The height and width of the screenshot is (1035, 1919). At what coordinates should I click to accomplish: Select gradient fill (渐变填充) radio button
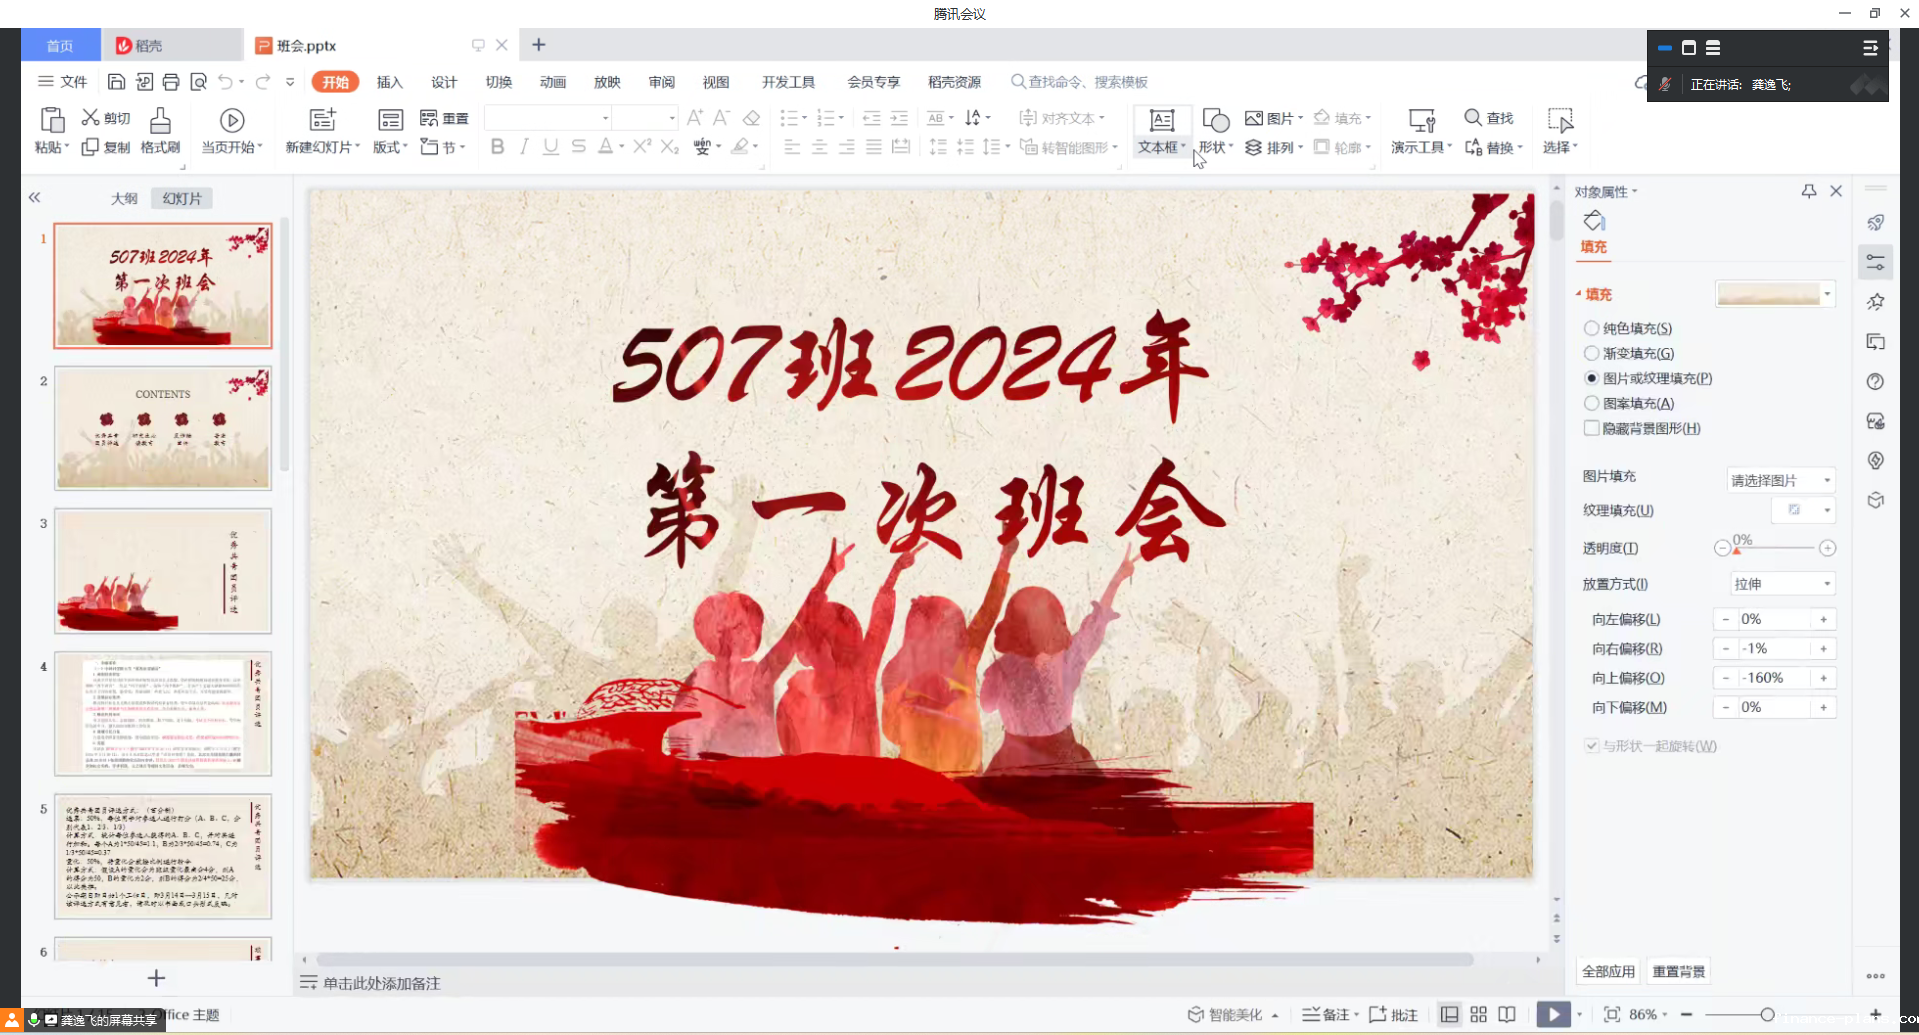(1591, 353)
